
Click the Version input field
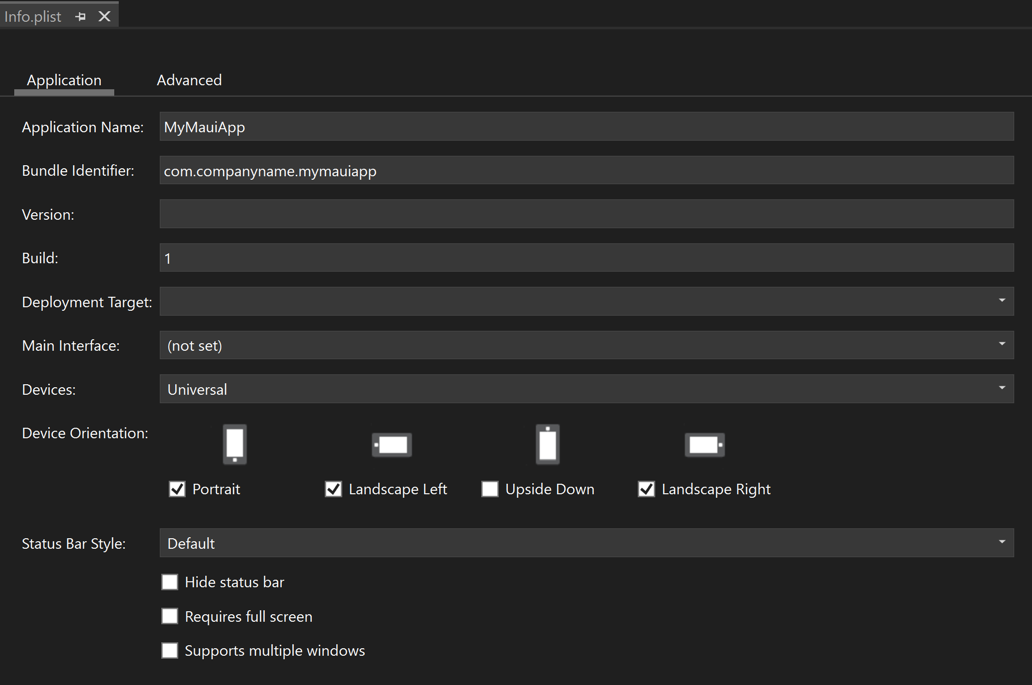[587, 213]
